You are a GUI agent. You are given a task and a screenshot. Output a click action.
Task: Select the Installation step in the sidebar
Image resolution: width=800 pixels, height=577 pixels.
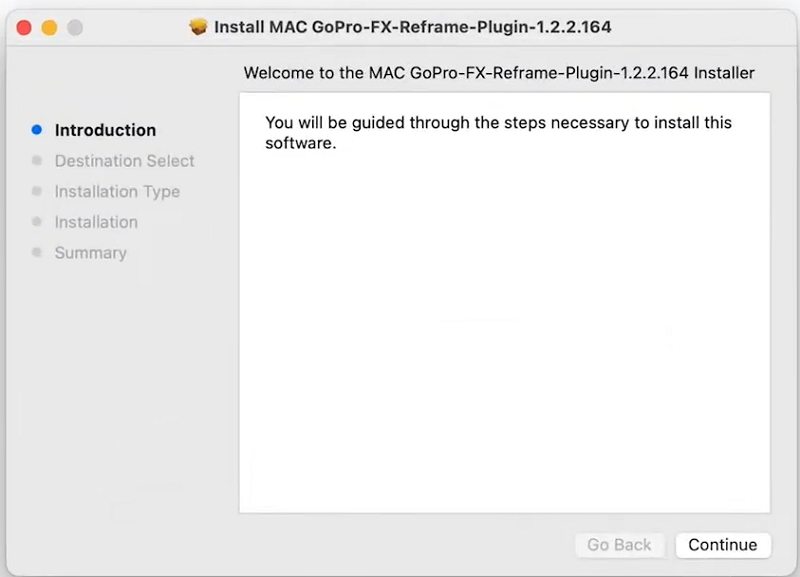coord(96,222)
